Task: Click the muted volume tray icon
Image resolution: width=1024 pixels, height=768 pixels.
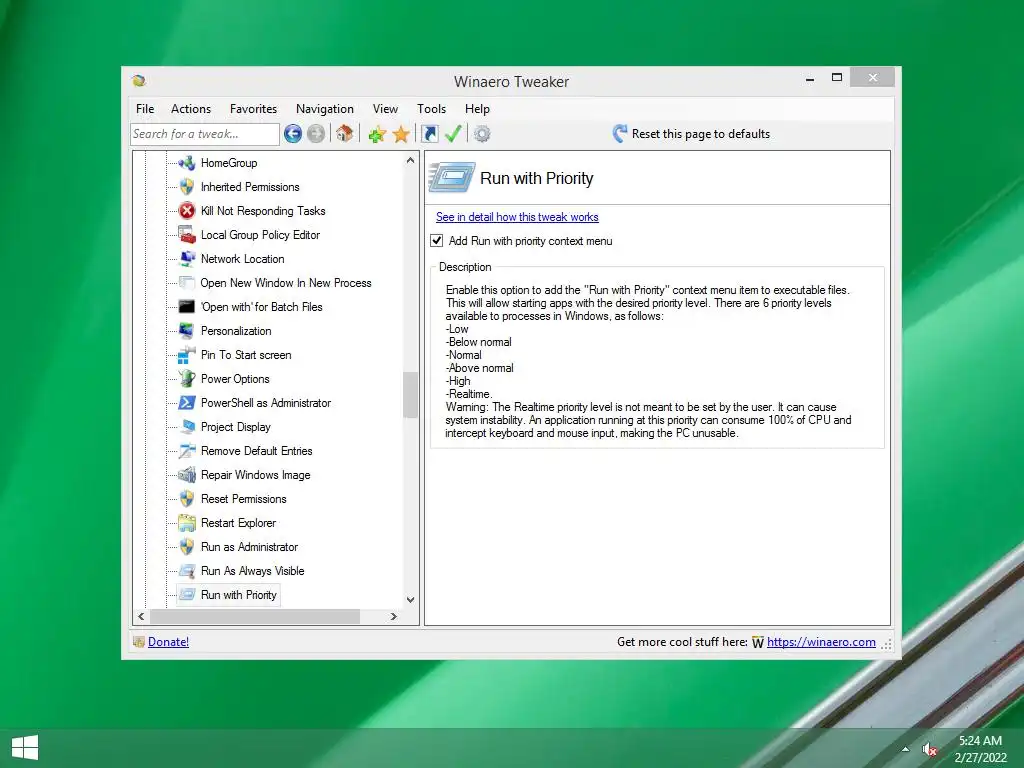Action: click(x=929, y=750)
